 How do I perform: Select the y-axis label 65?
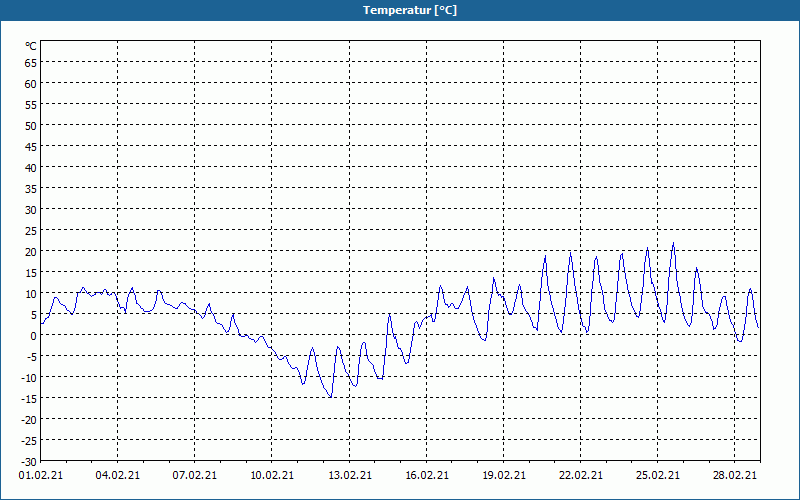tap(31, 62)
